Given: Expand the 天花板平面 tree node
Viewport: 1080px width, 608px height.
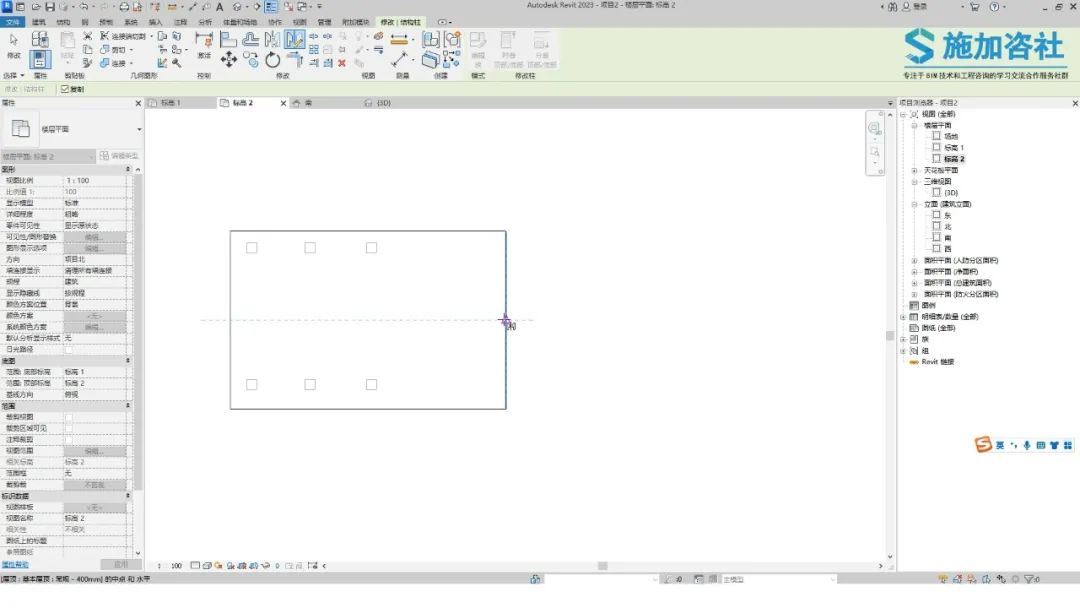Looking at the screenshot, I should pos(915,170).
